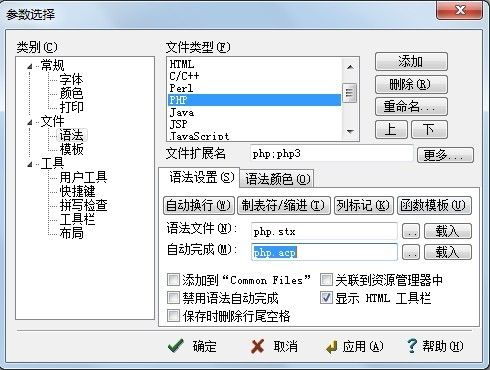The height and width of the screenshot is (370, 490).
Task: Switch to the 语法颜色 tab
Action: tap(277, 179)
